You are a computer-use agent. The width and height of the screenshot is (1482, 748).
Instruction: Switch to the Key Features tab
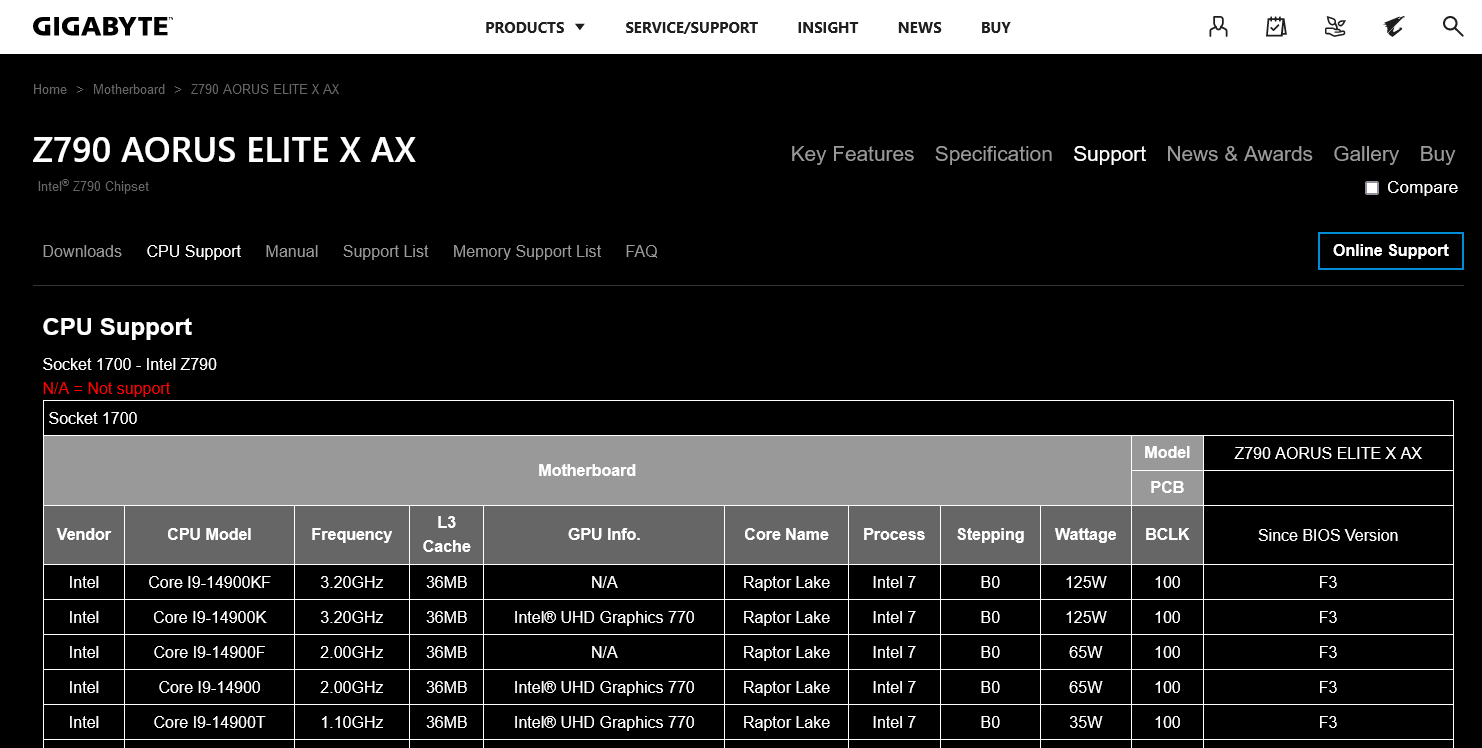point(852,154)
